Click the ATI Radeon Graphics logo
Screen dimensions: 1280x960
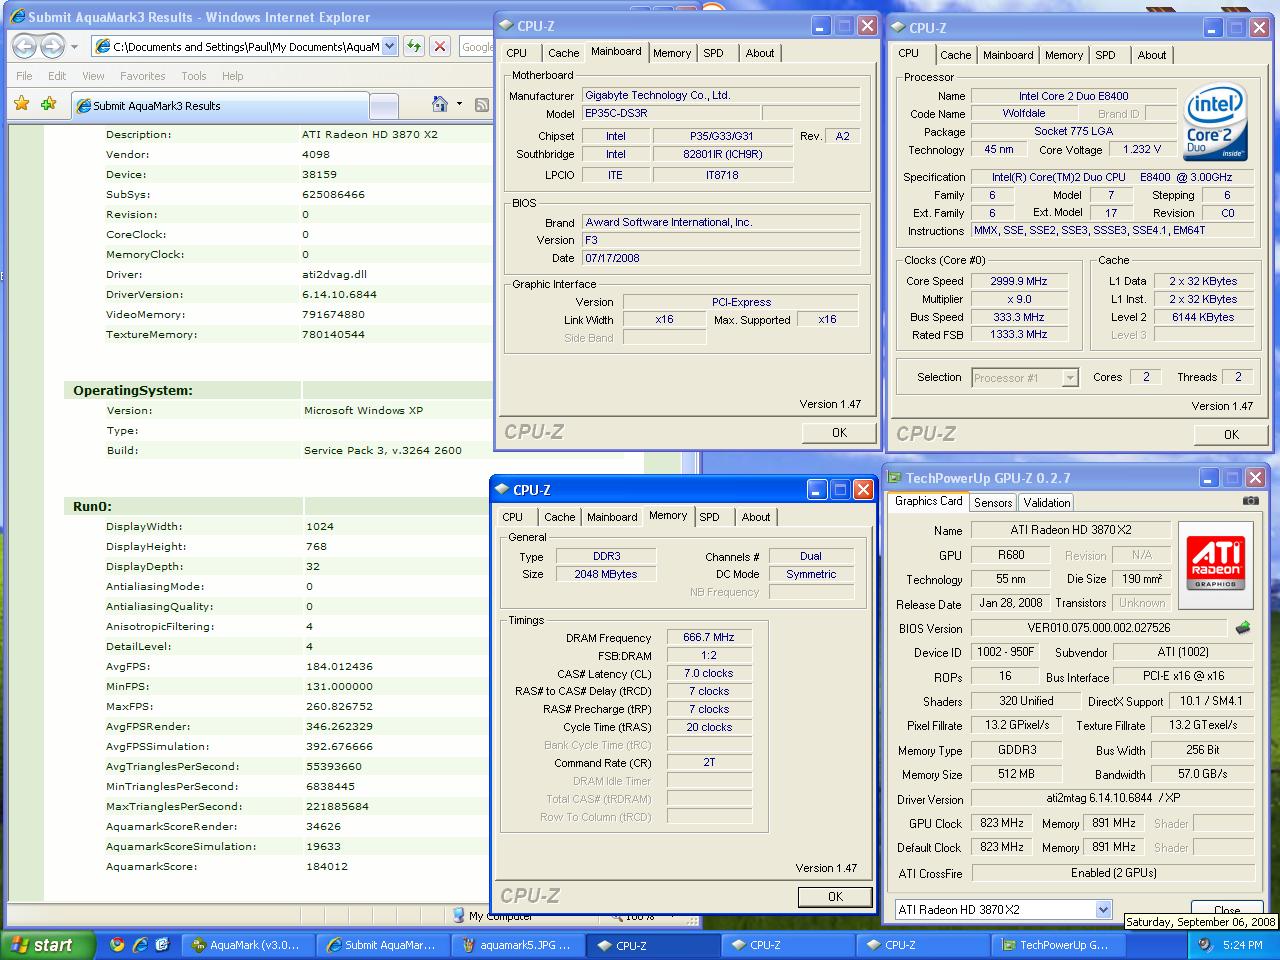pyautogui.click(x=1215, y=564)
